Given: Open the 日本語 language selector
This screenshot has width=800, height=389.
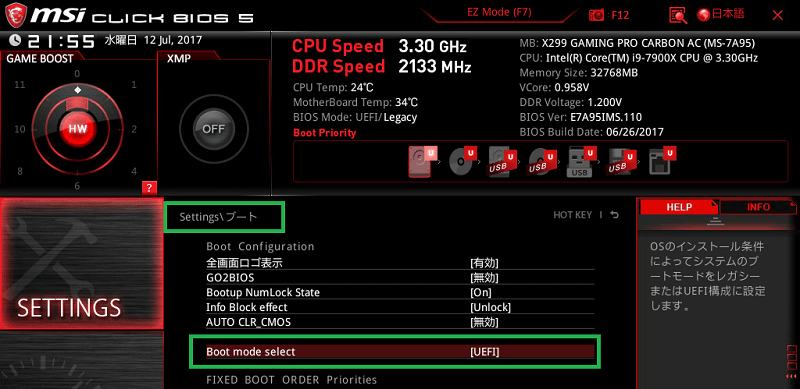Looking at the screenshot, I should click(x=720, y=15).
